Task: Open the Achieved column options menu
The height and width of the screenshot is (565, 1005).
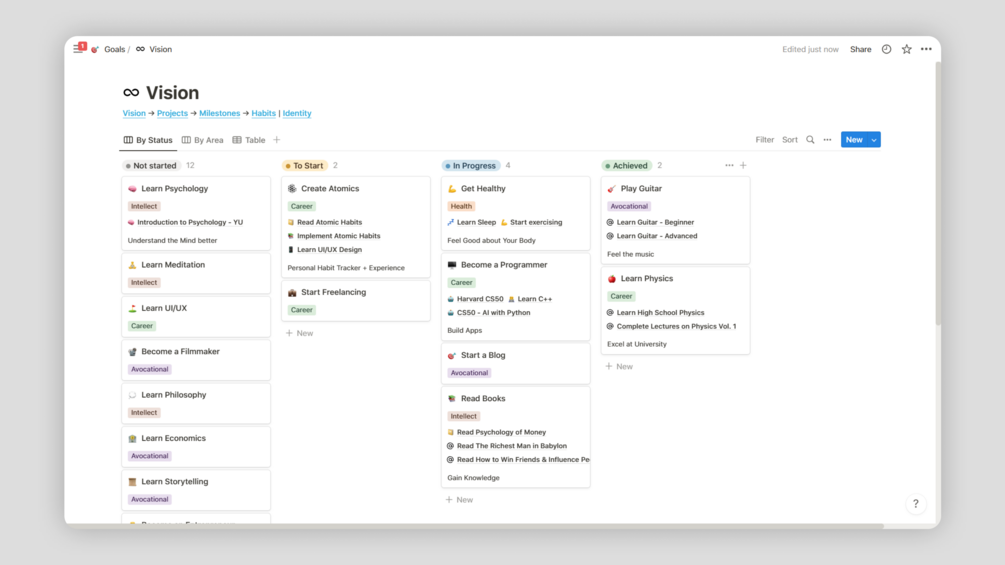Action: pos(729,165)
